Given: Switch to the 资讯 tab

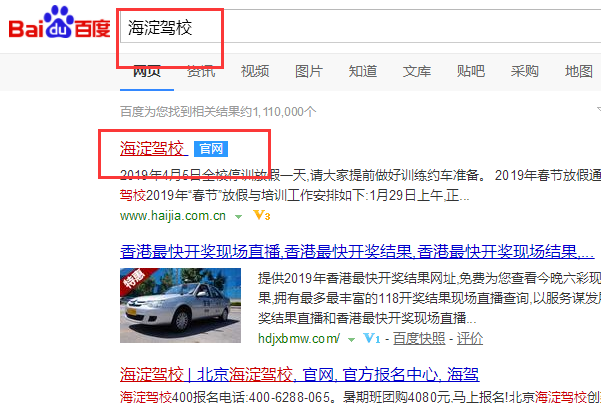Looking at the screenshot, I should (x=201, y=71).
